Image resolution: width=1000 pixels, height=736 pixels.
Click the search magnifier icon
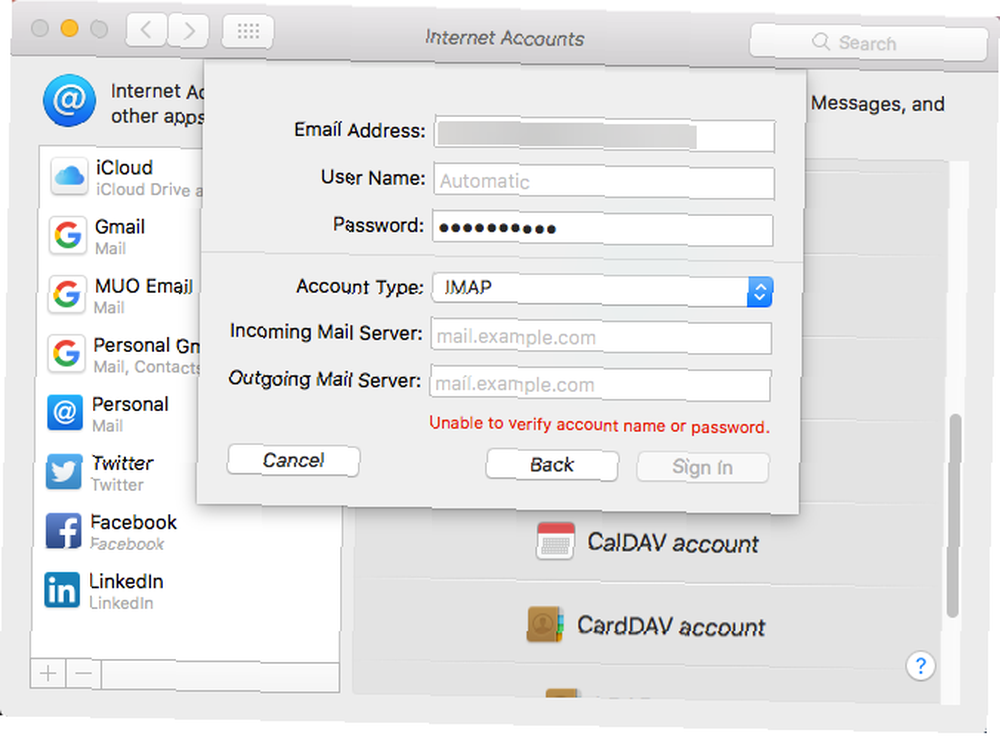821,42
